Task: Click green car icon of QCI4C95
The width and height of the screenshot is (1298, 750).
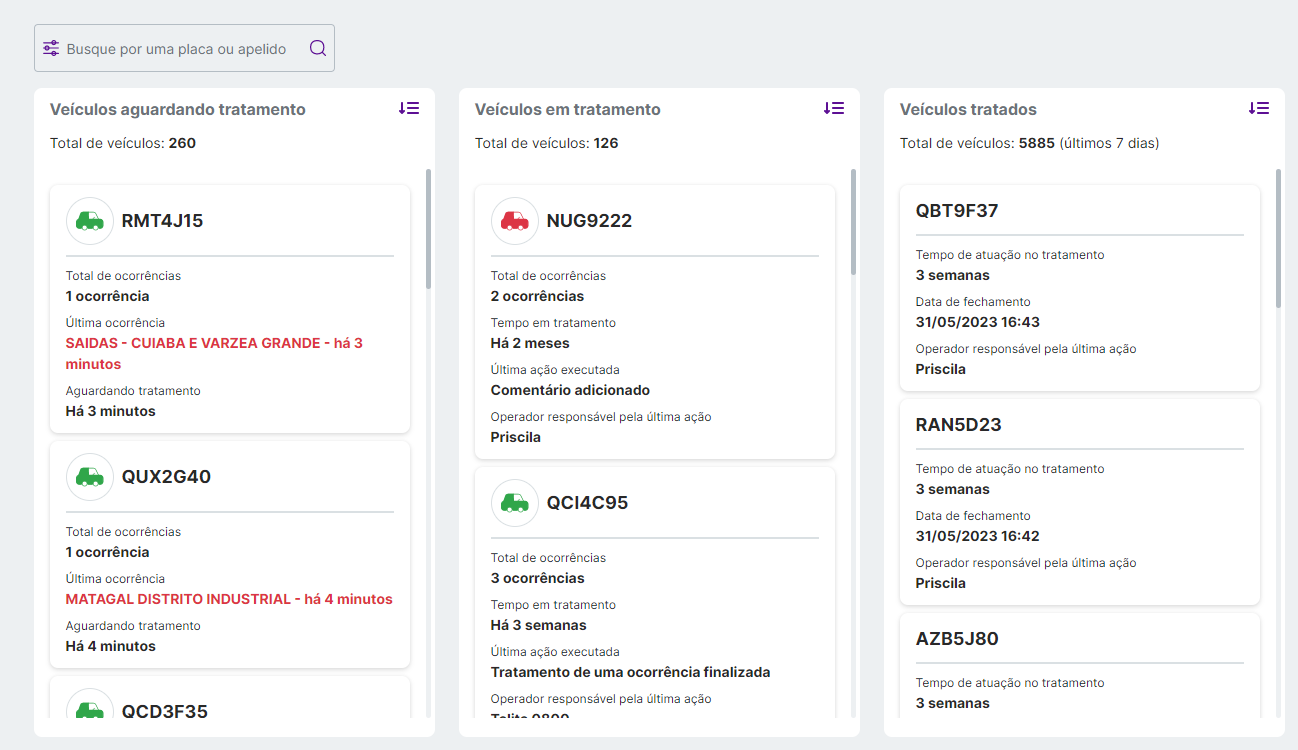Action: pos(515,503)
